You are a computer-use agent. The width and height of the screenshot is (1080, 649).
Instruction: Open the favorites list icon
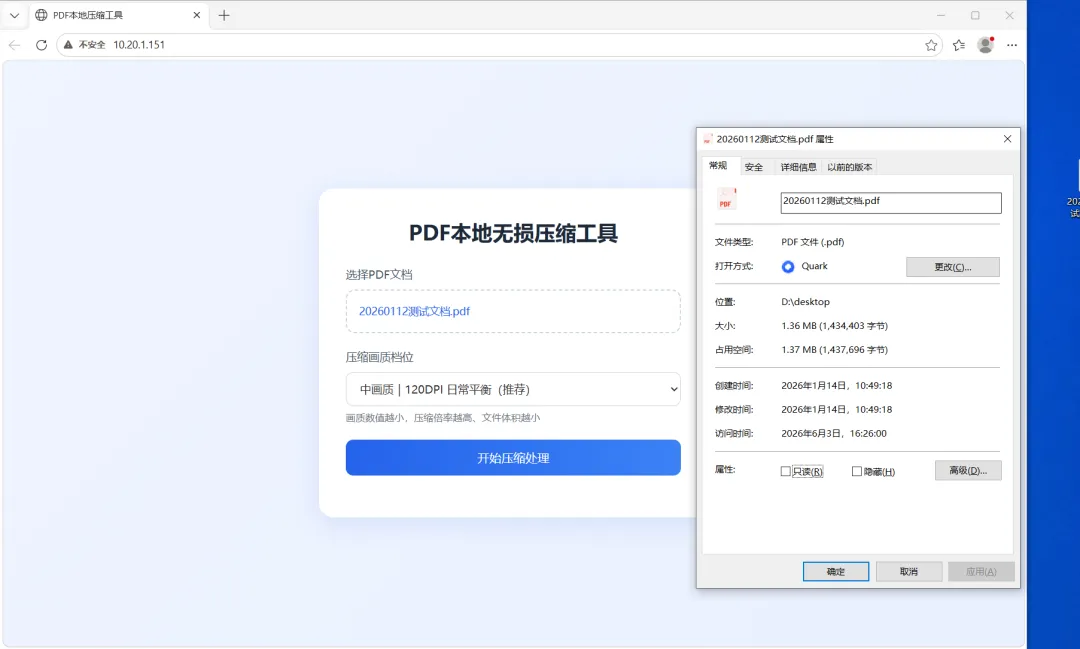pos(959,45)
